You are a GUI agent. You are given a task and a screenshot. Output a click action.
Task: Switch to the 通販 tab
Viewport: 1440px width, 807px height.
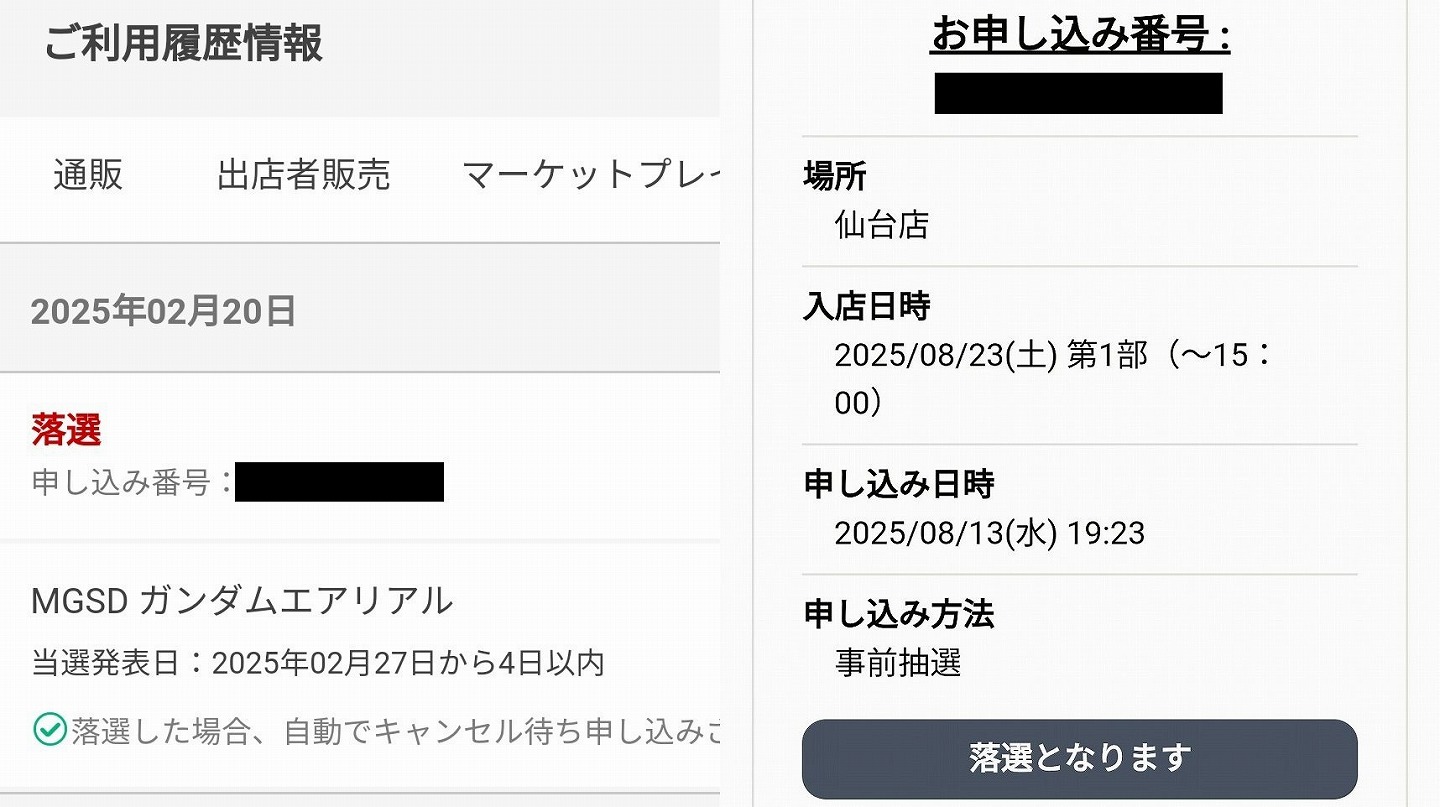coord(88,175)
